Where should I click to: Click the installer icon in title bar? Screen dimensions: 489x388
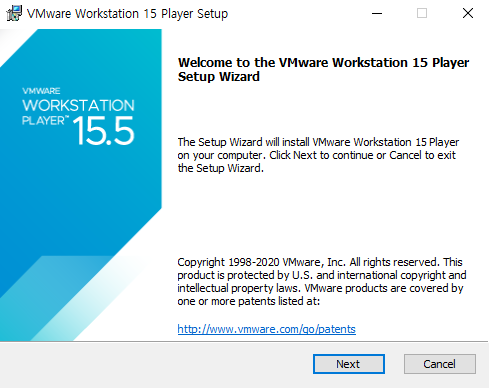14,13
